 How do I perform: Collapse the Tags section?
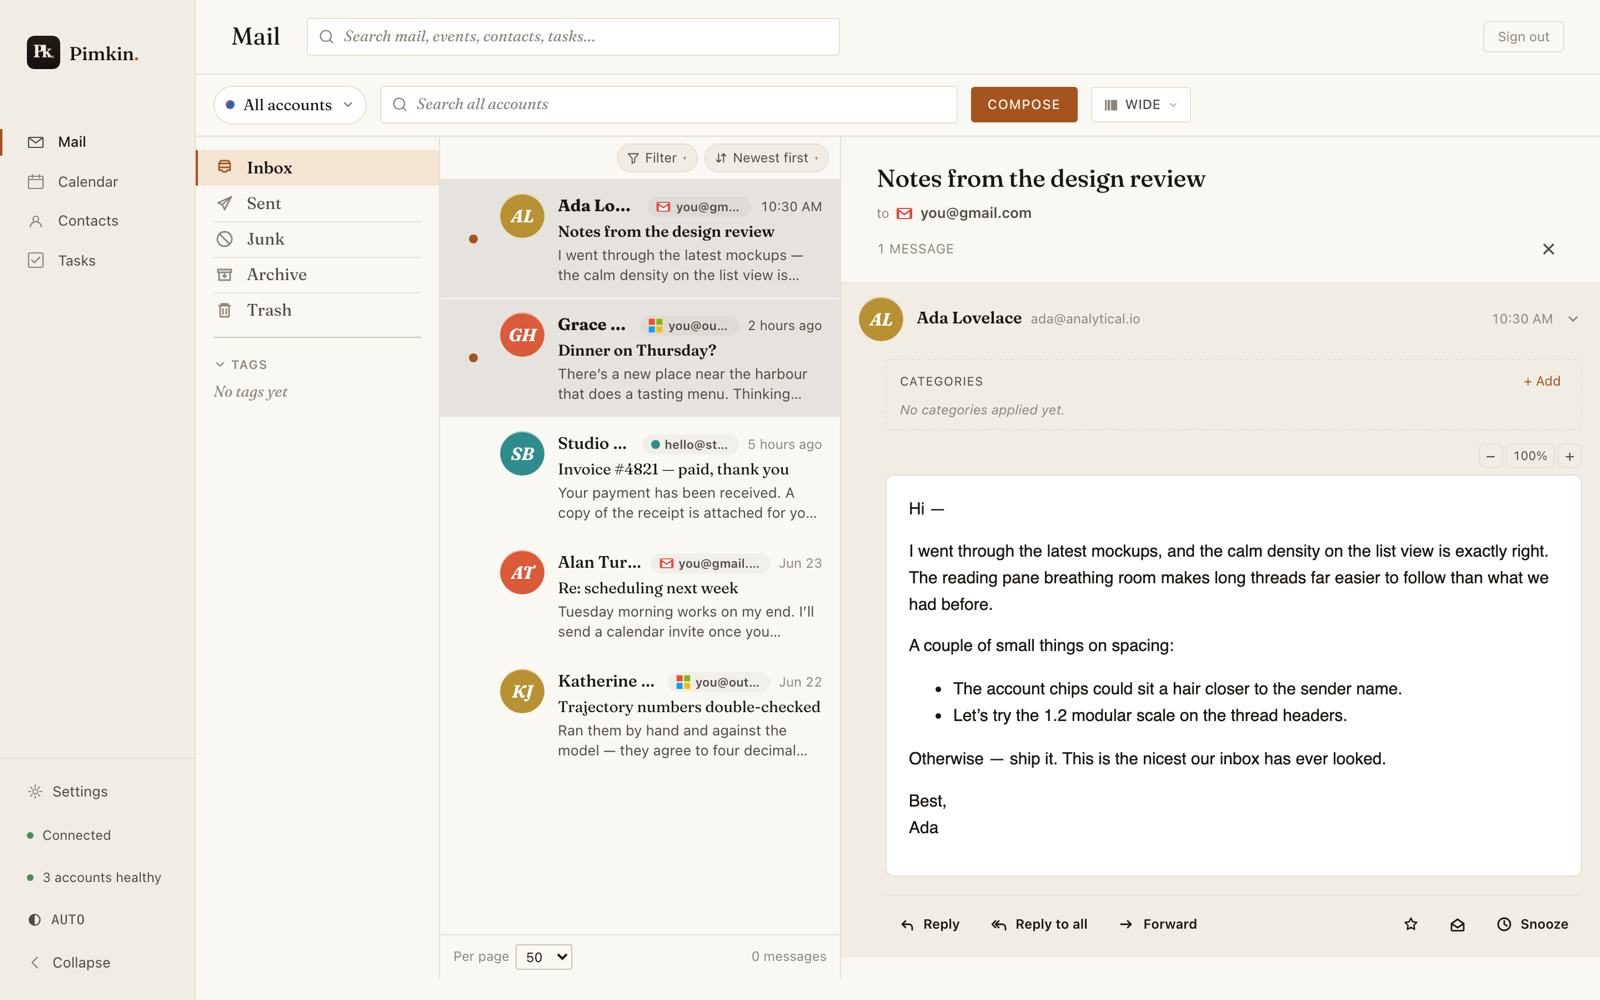tap(241, 365)
